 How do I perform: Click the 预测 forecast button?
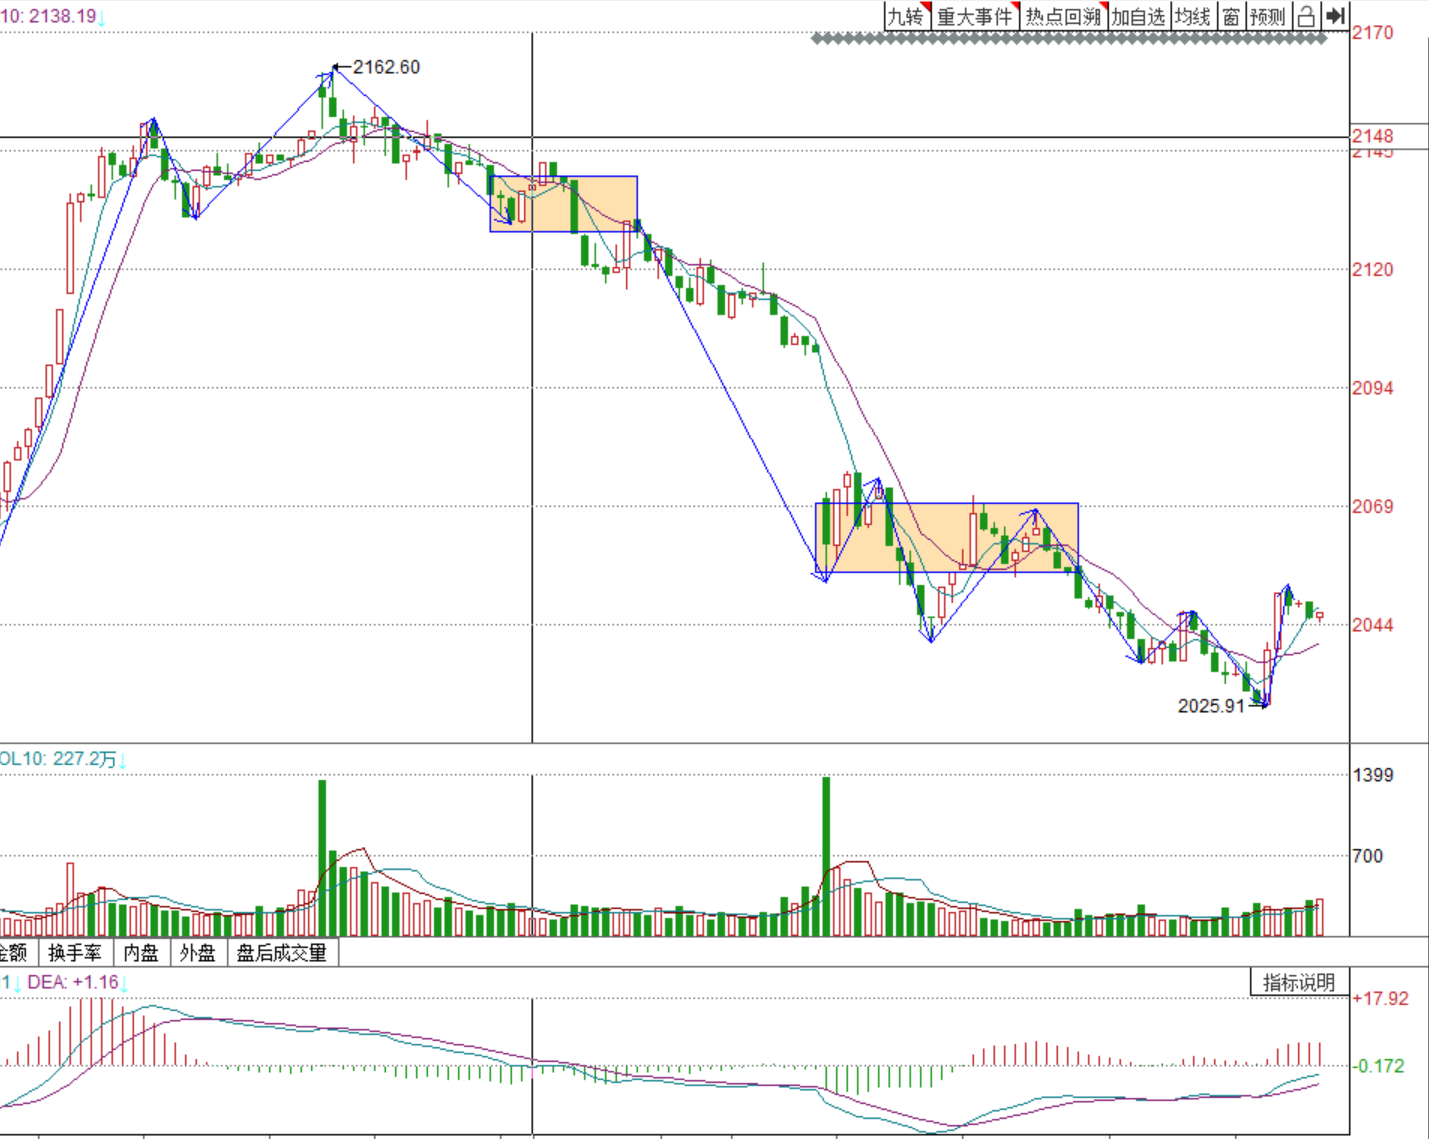pos(1267,16)
